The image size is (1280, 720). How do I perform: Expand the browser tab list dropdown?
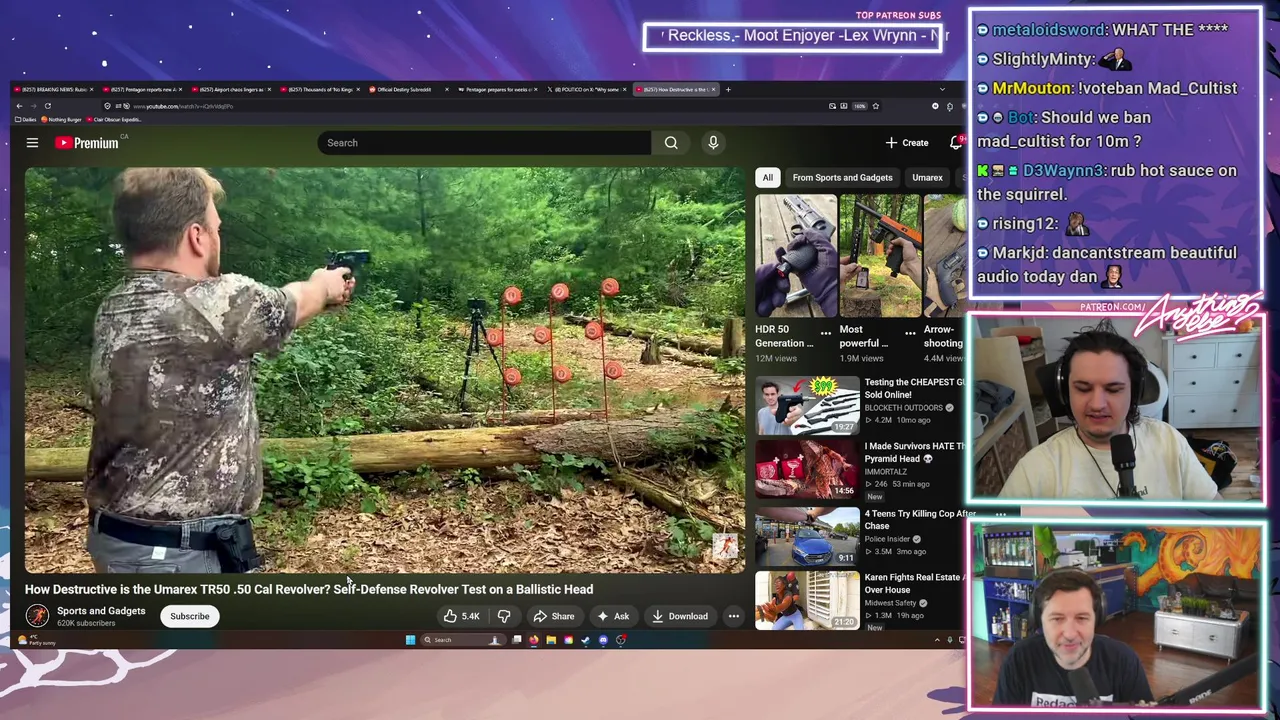[x=942, y=90]
